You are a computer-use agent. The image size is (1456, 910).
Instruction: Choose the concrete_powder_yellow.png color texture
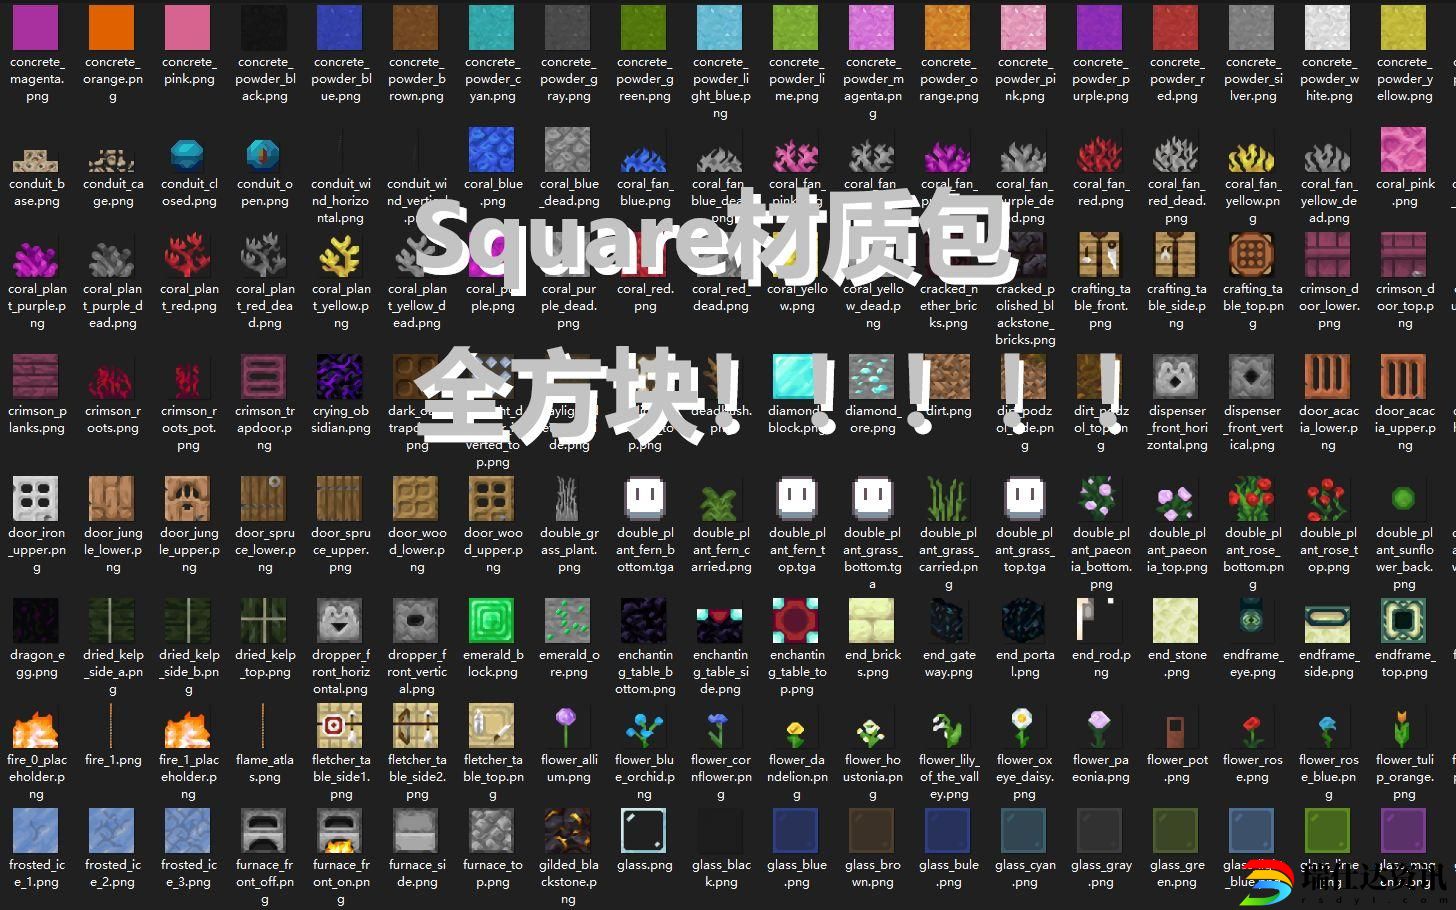click(1404, 27)
